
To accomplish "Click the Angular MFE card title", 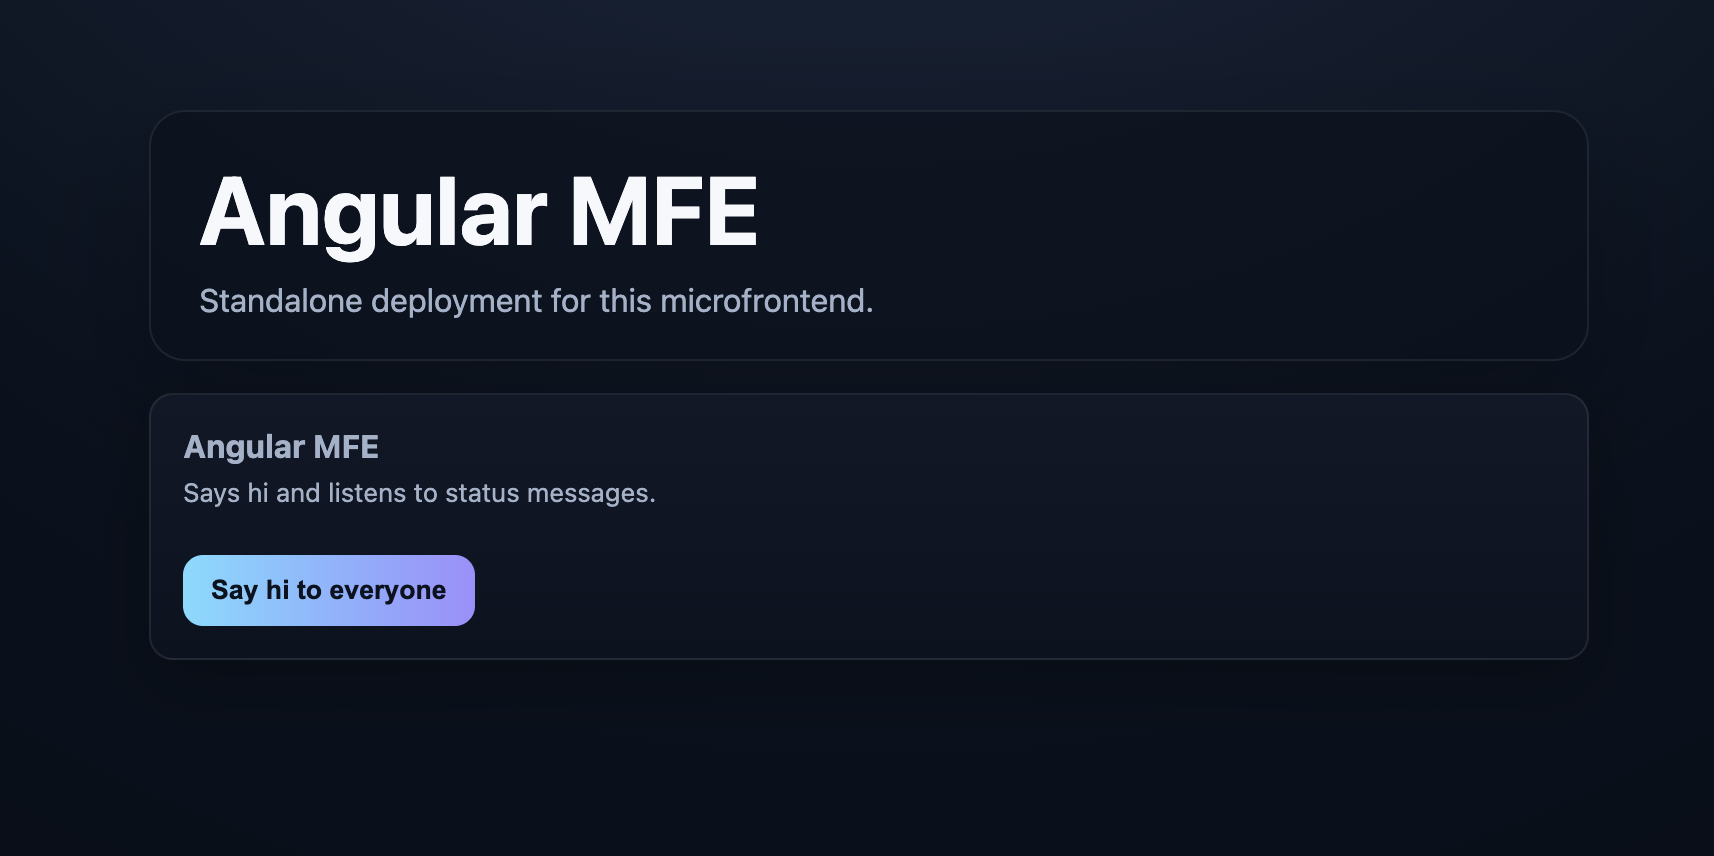I will pos(281,446).
